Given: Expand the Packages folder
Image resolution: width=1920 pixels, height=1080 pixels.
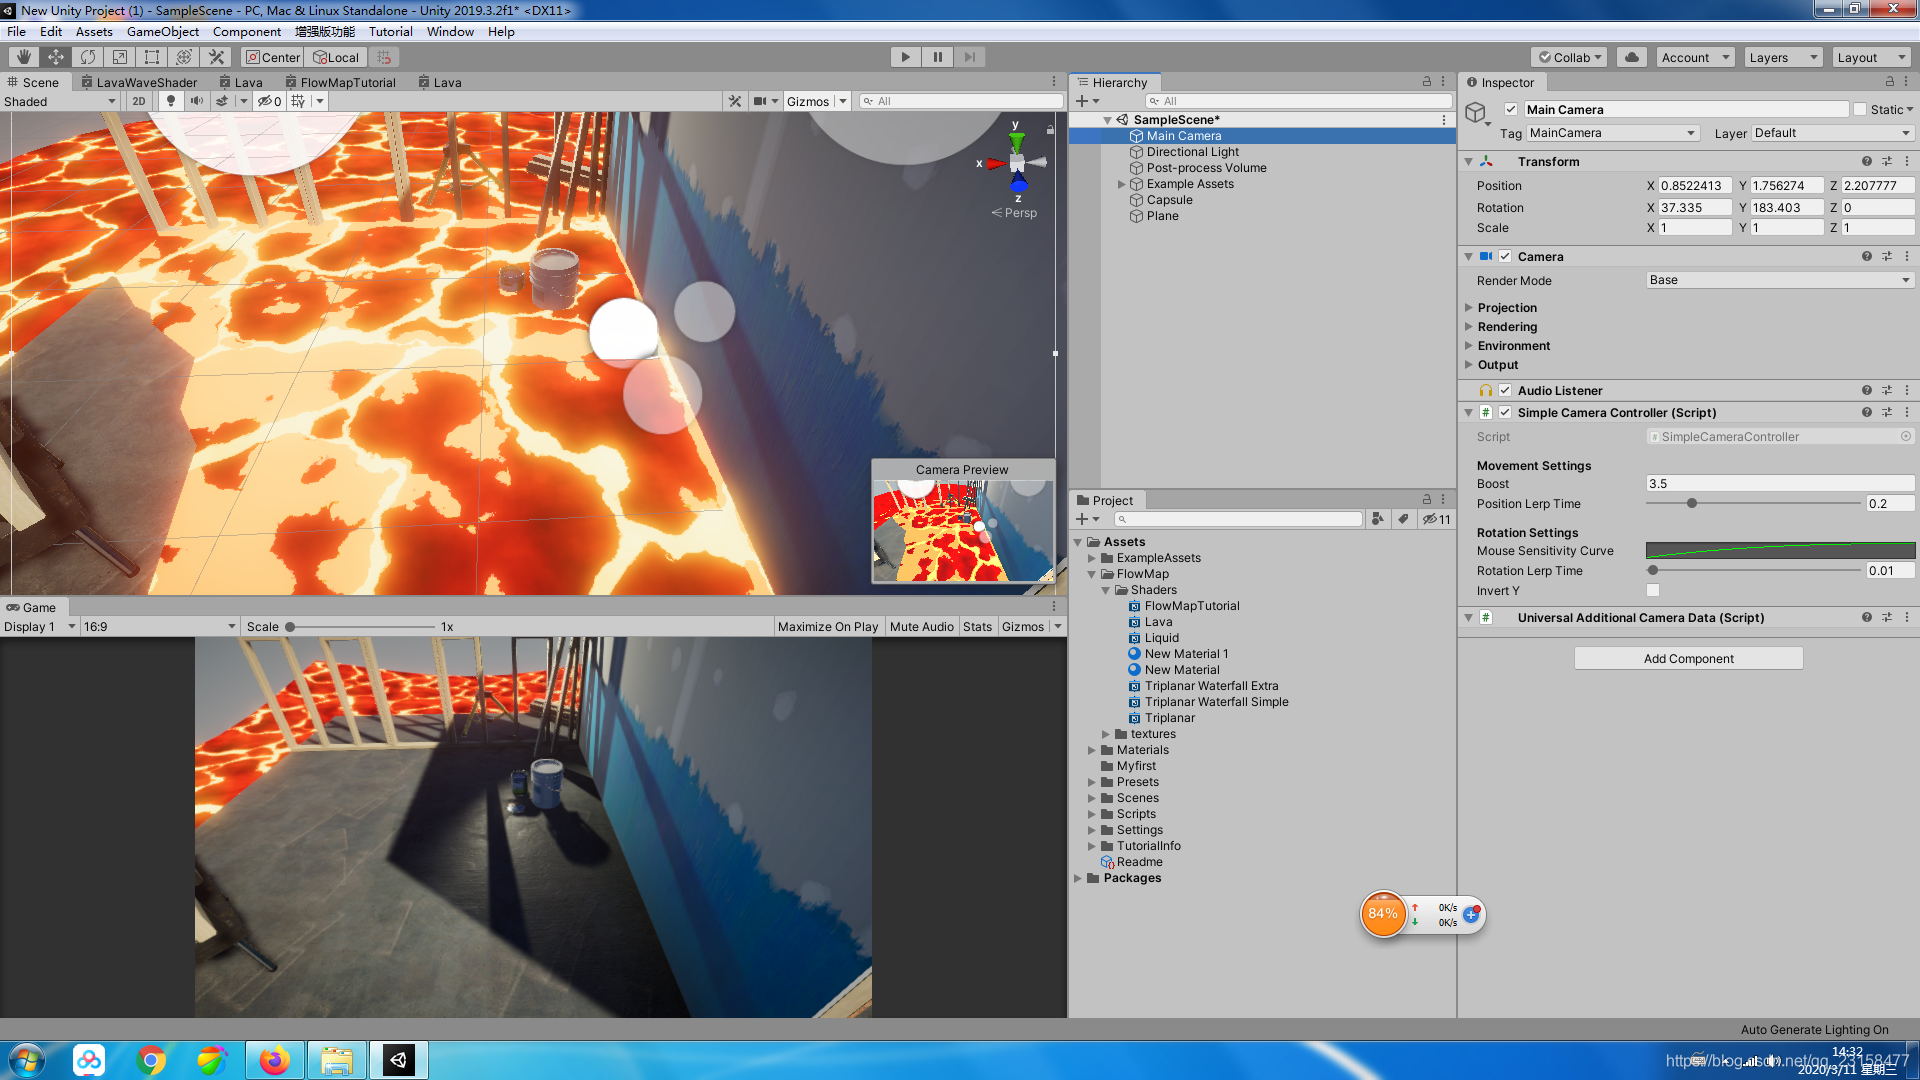Looking at the screenshot, I should [1078, 878].
